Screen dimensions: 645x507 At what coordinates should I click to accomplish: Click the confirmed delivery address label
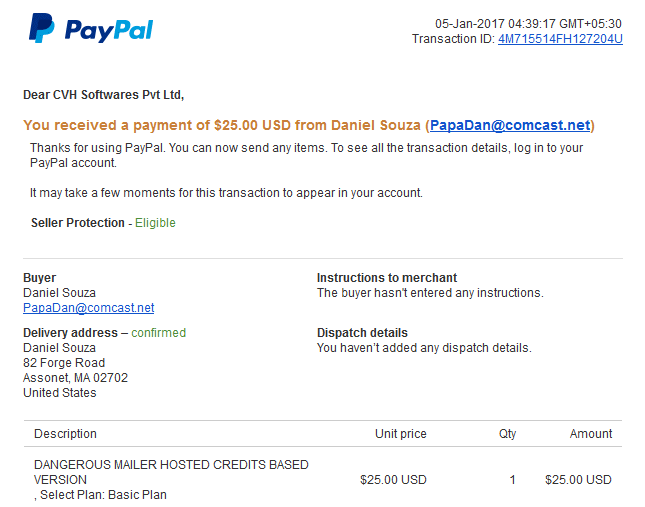pos(158,333)
